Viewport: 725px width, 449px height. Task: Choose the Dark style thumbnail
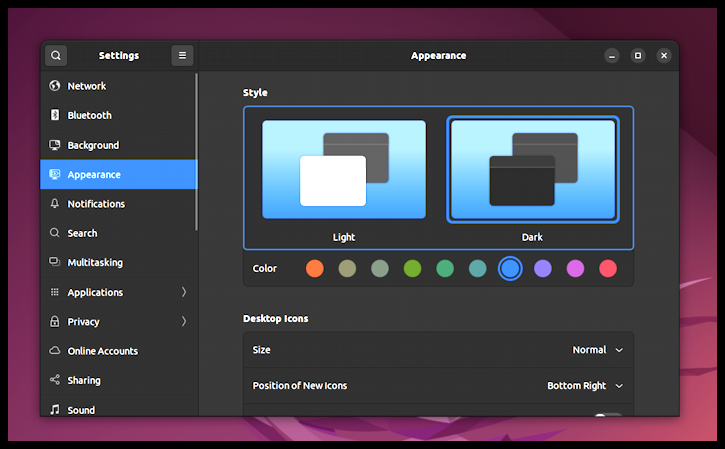(x=533, y=169)
